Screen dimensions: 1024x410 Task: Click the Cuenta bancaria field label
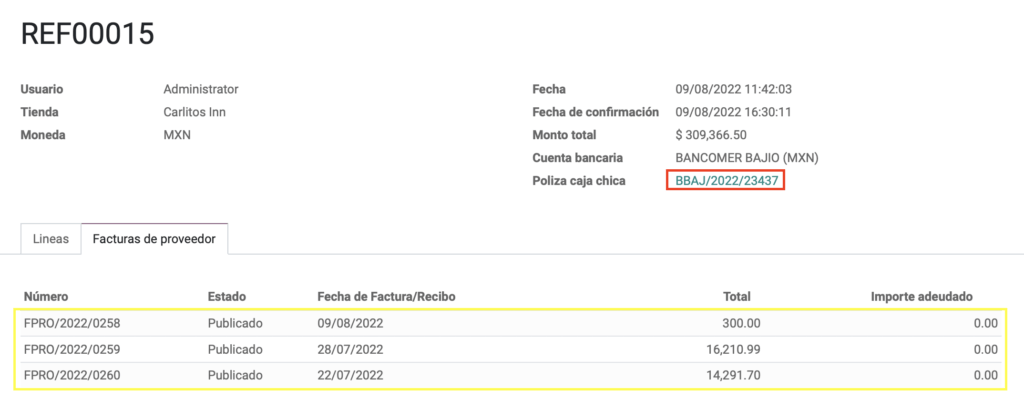pyautogui.click(x=577, y=158)
